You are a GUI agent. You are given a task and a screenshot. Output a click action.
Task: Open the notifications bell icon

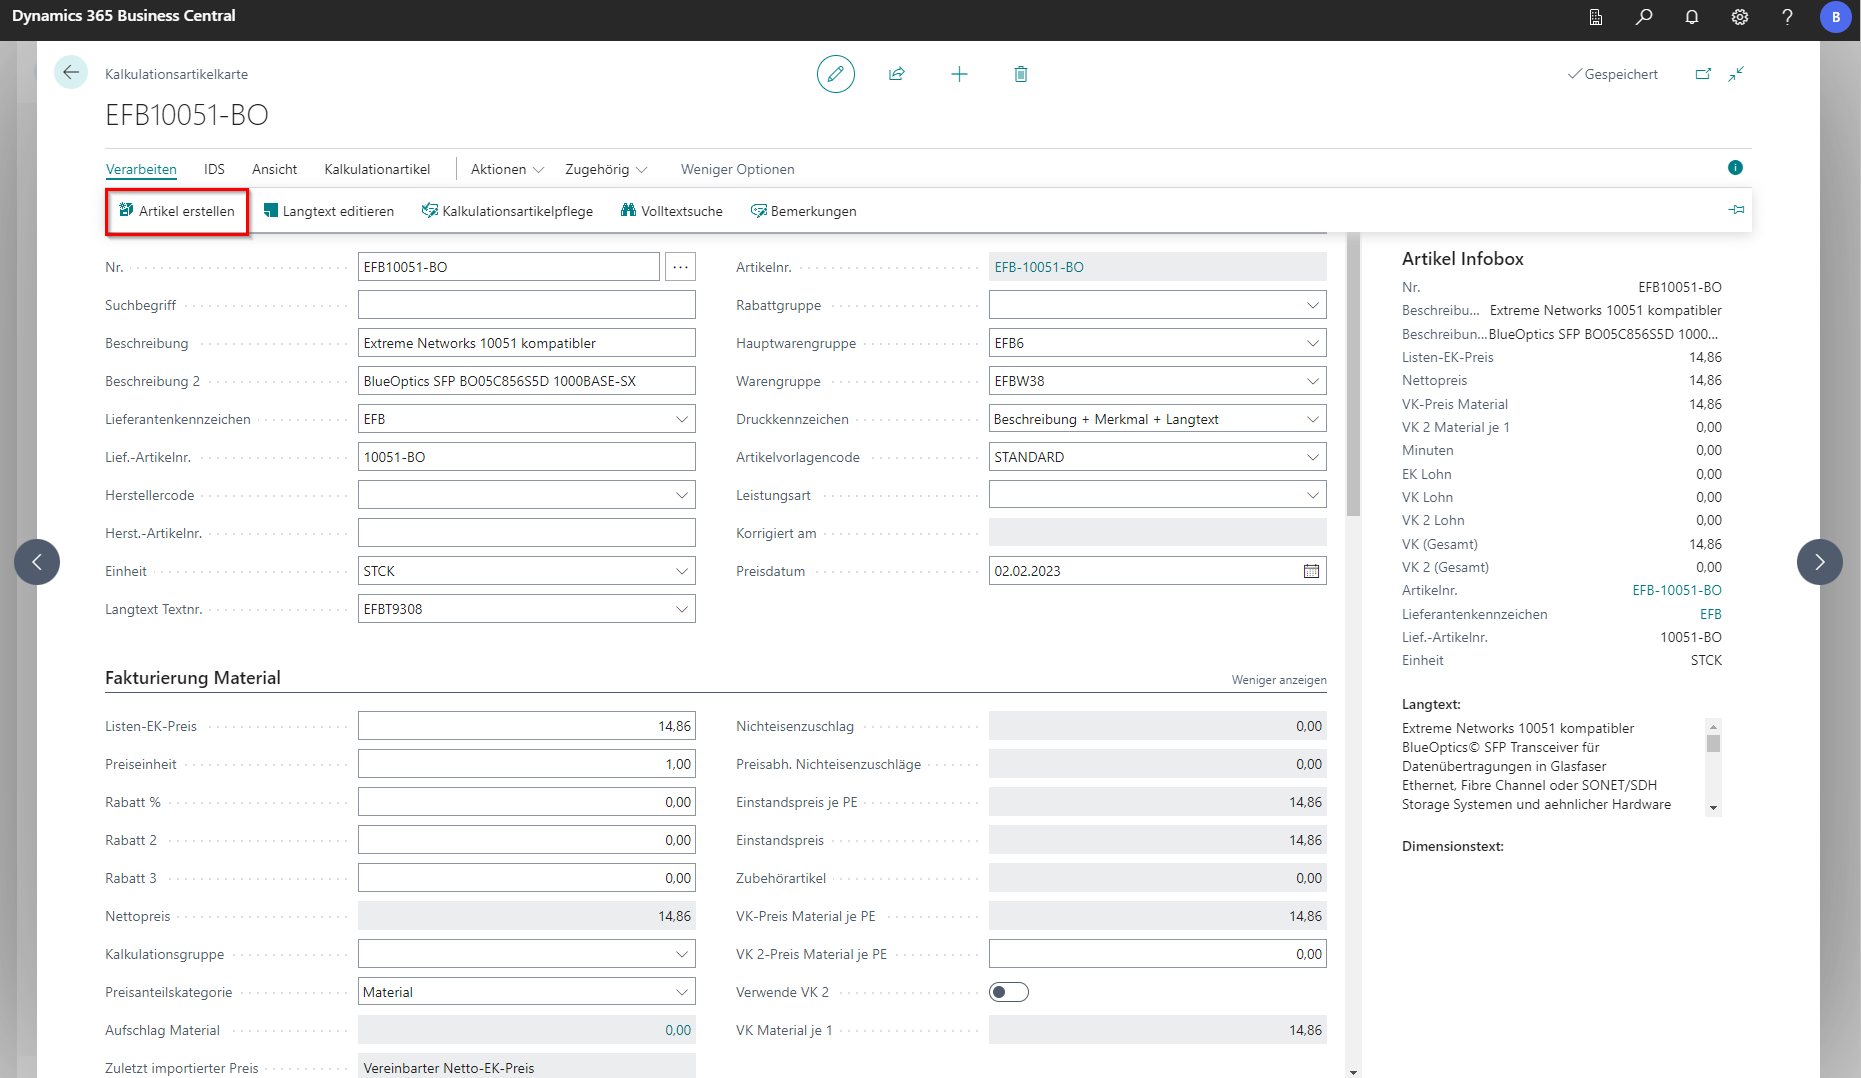coord(1692,17)
